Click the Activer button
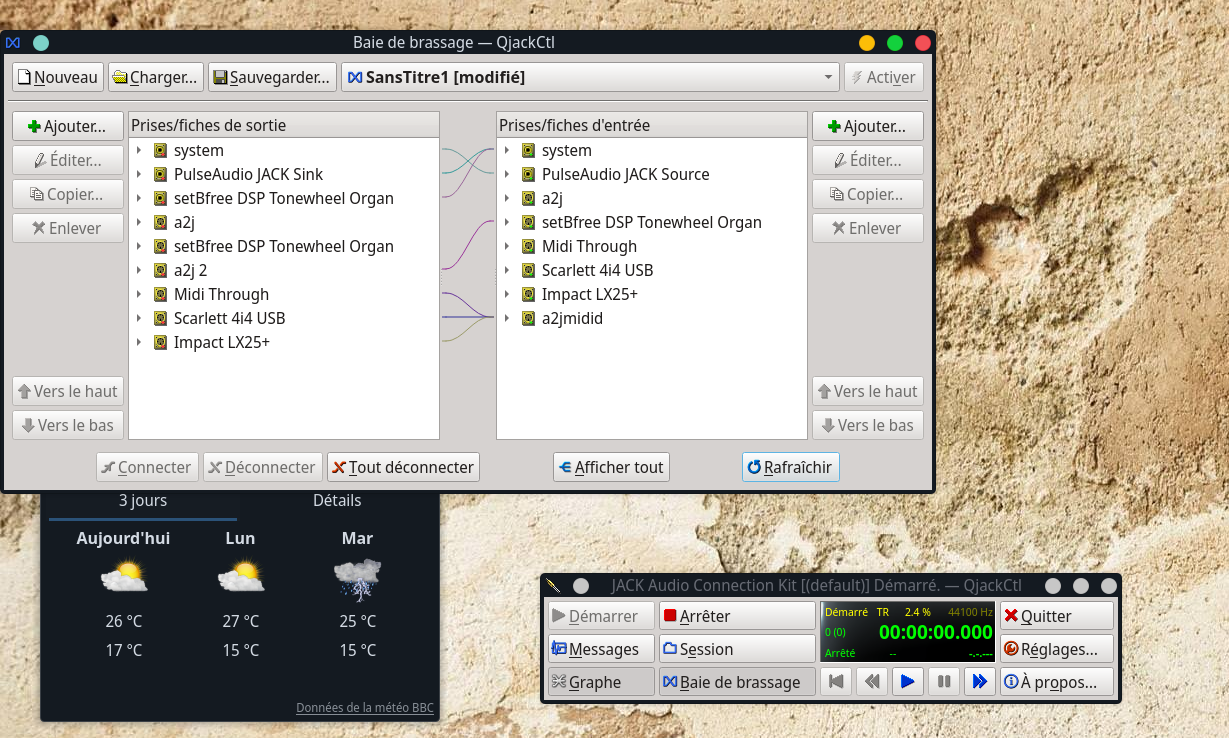Image resolution: width=1229 pixels, height=738 pixels. tap(883, 77)
